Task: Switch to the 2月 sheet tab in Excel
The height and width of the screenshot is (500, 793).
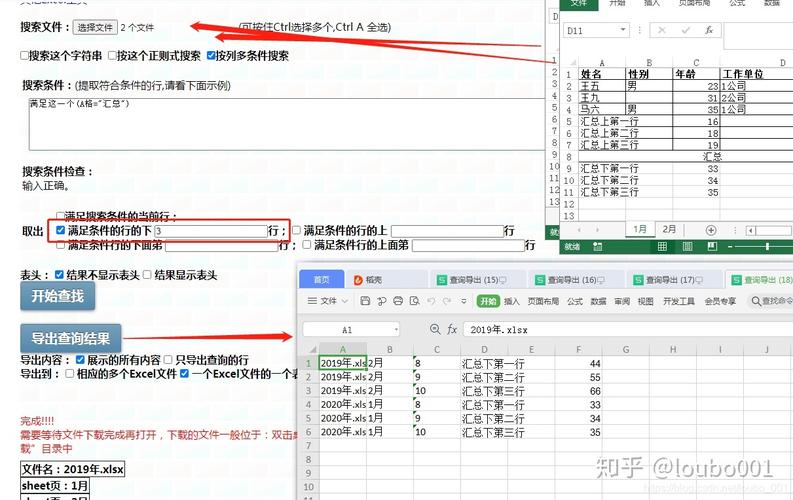Action: [x=669, y=230]
